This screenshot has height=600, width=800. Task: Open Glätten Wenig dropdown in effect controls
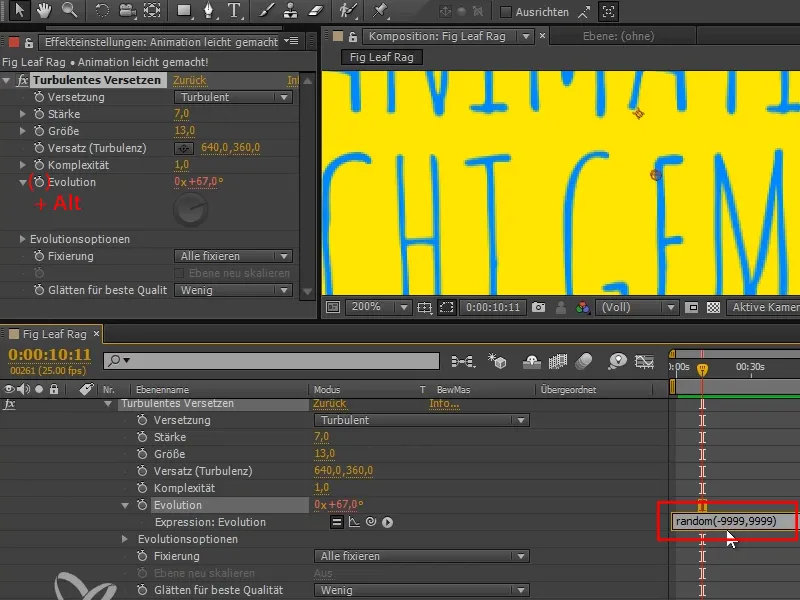[x=233, y=290]
